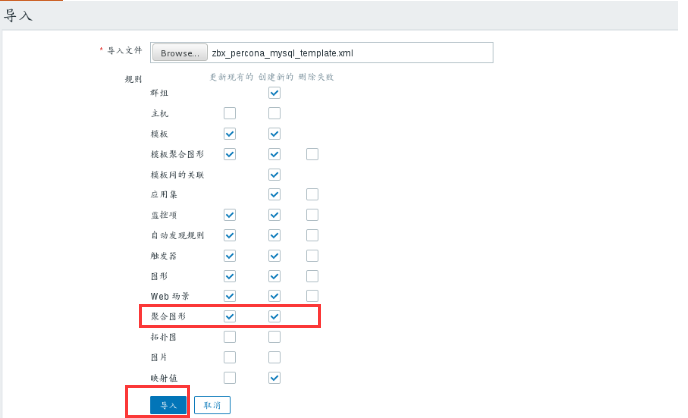Uncheck 更新现有的 for Web 场景

point(229,296)
